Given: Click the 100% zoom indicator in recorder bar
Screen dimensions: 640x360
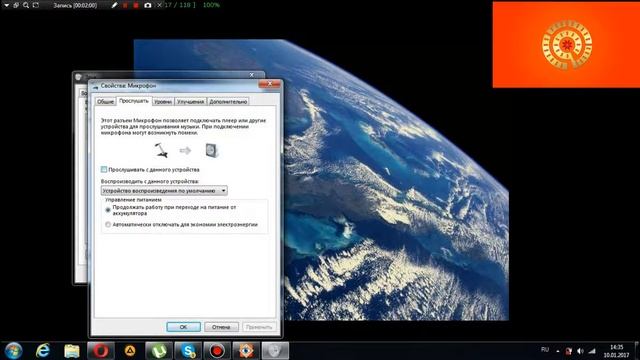Looking at the screenshot, I should pos(211,5).
